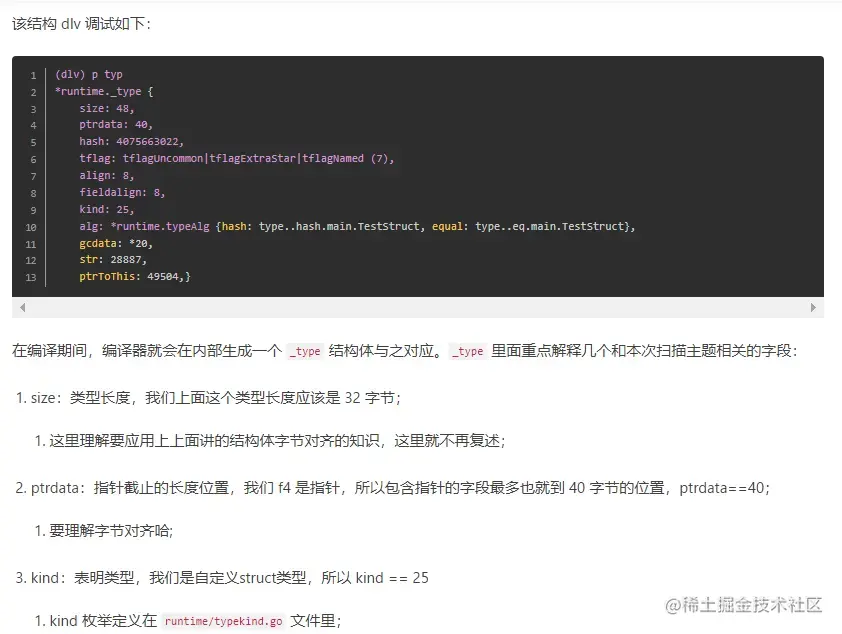Click the alg line with runtime.typeAlg
This screenshot has height=634, width=842.
click(x=357, y=227)
